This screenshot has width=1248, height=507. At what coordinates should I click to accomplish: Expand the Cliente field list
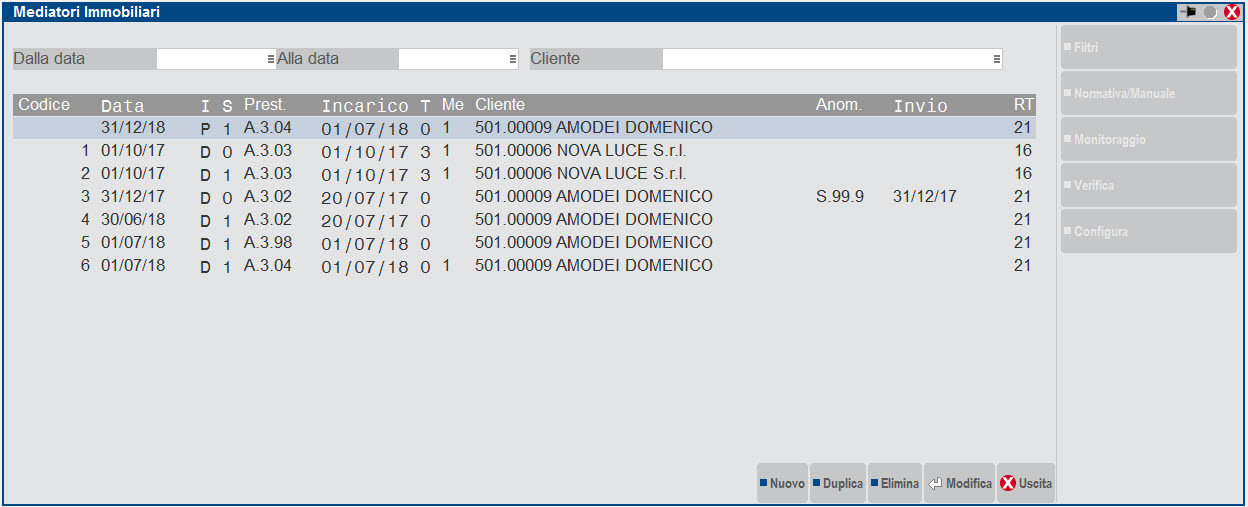(x=996, y=59)
